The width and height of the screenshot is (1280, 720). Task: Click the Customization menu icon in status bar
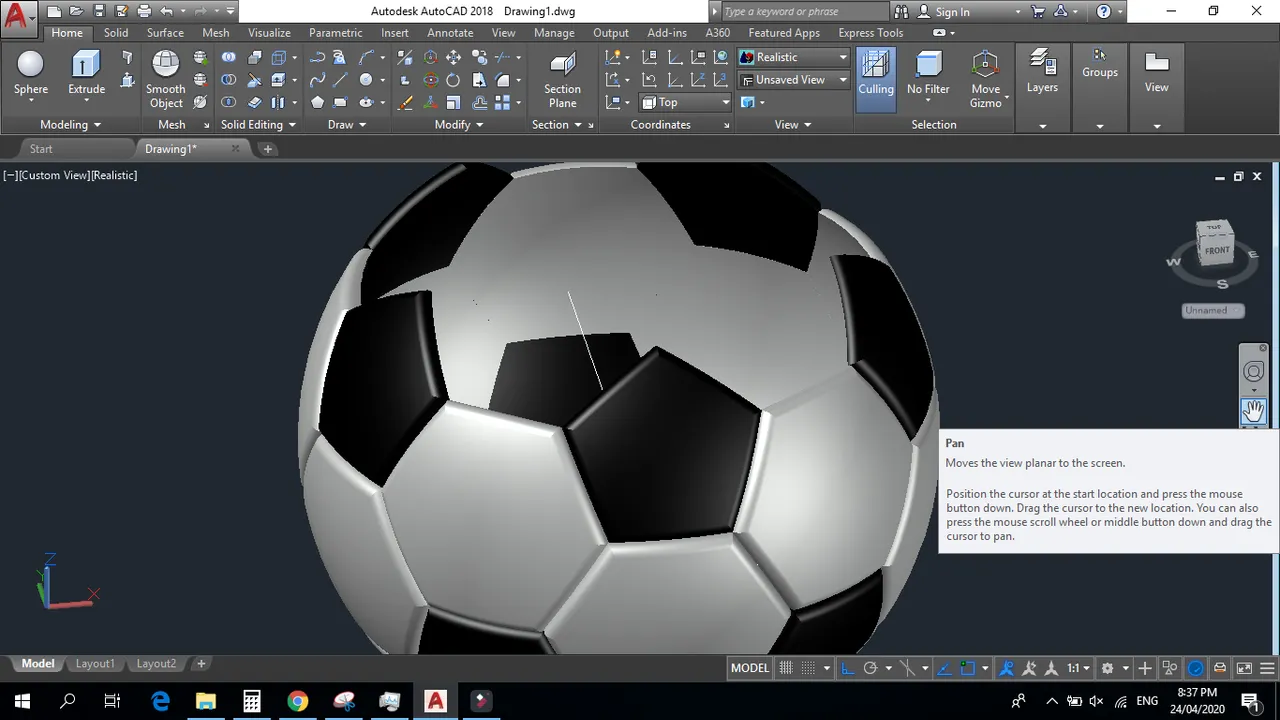(x=1268, y=668)
